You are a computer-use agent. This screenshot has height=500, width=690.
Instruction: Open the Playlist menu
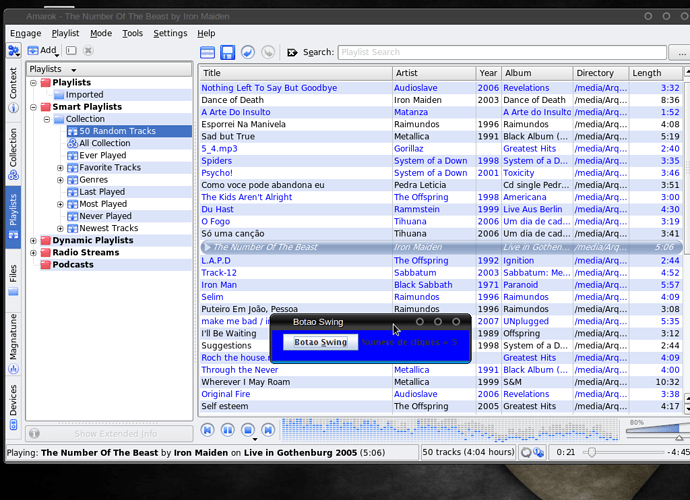(65, 33)
